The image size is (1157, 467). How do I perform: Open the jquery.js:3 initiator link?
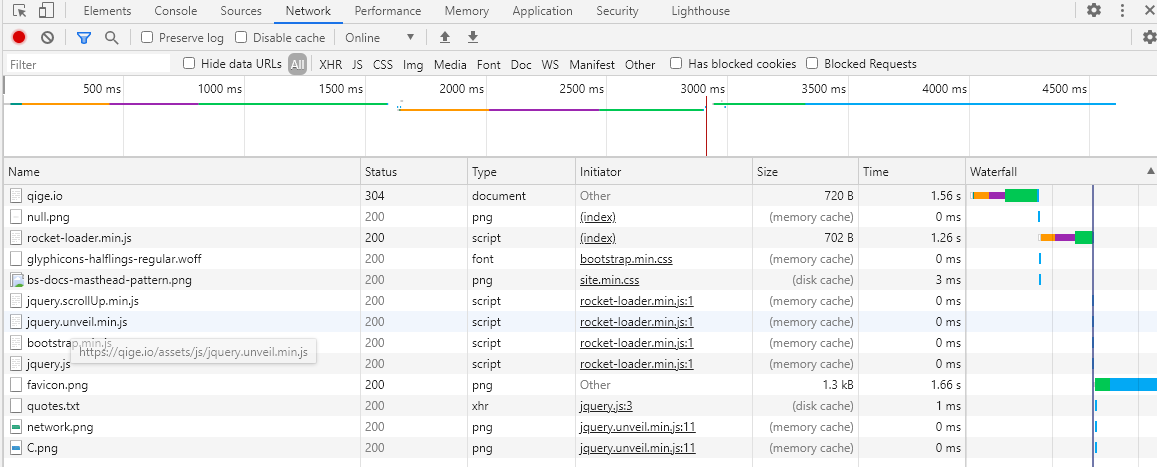coord(607,407)
